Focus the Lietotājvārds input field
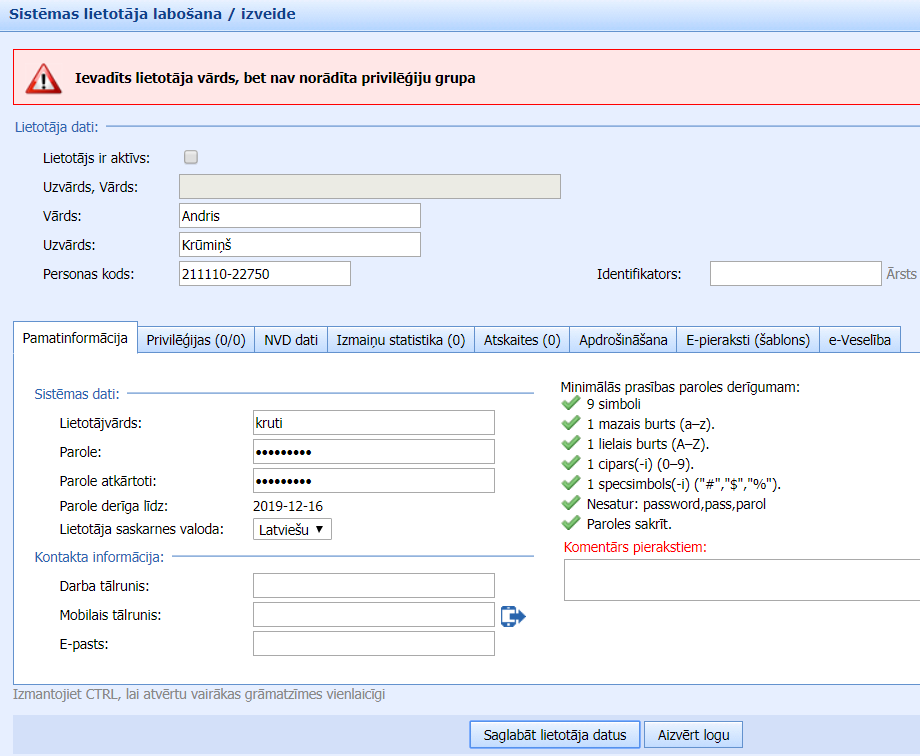The width and height of the screenshot is (920, 756). [374, 423]
